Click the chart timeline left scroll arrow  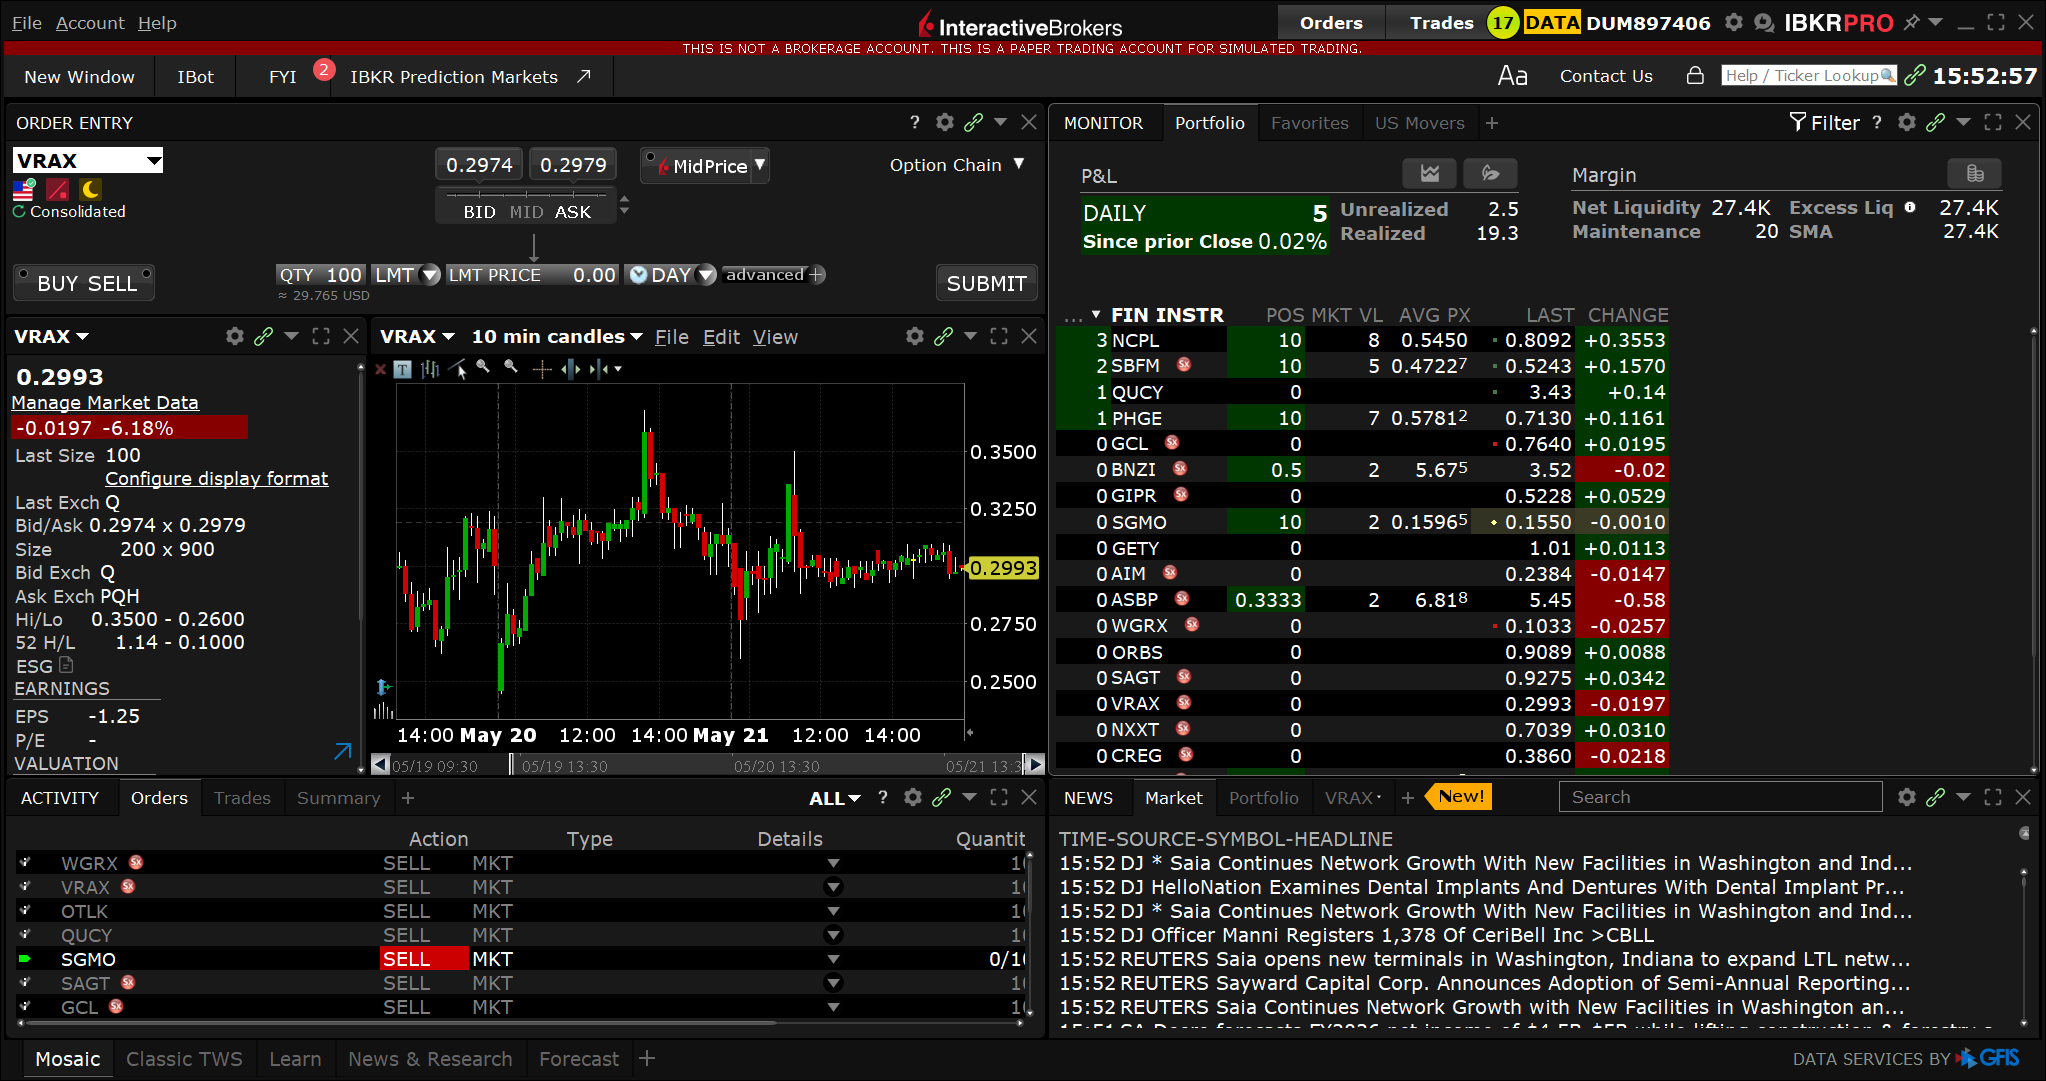[380, 765]
